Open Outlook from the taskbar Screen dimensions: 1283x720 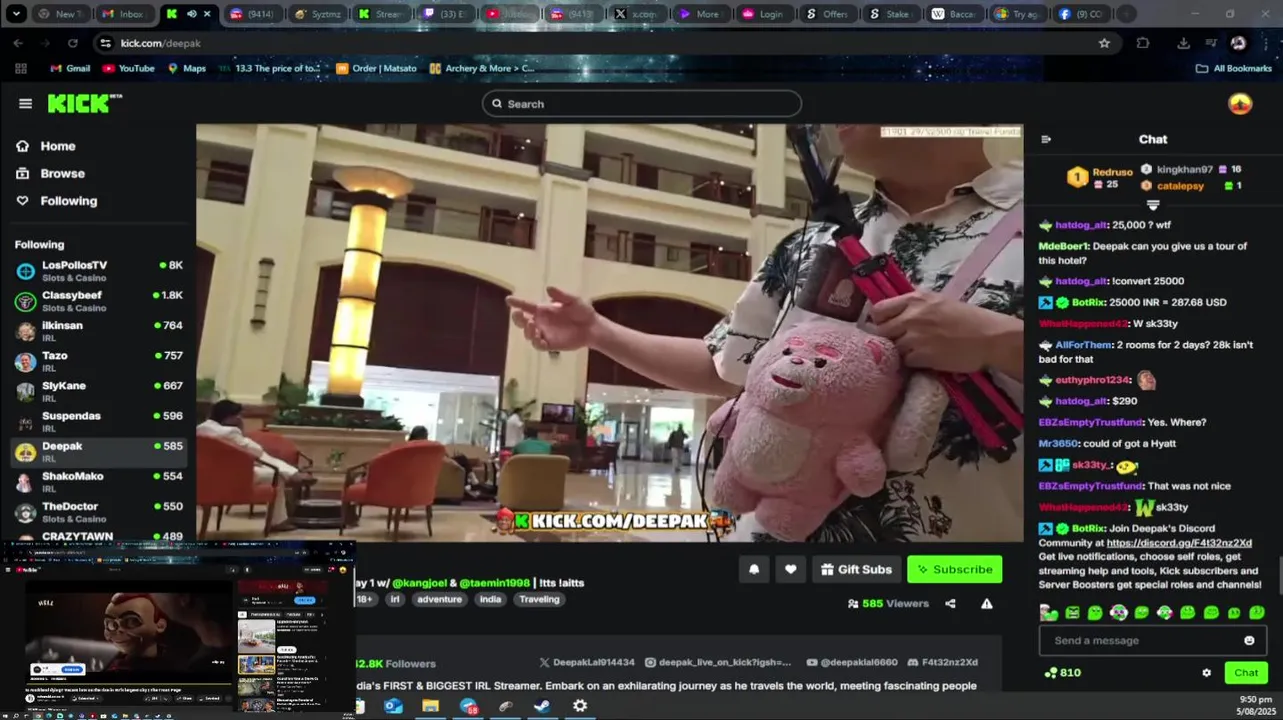tap(393, 706)
